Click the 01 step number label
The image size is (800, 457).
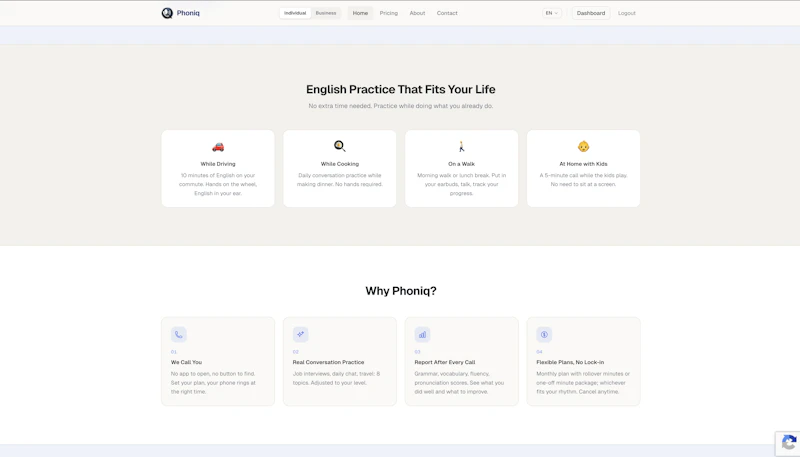(x=173, y=352)
